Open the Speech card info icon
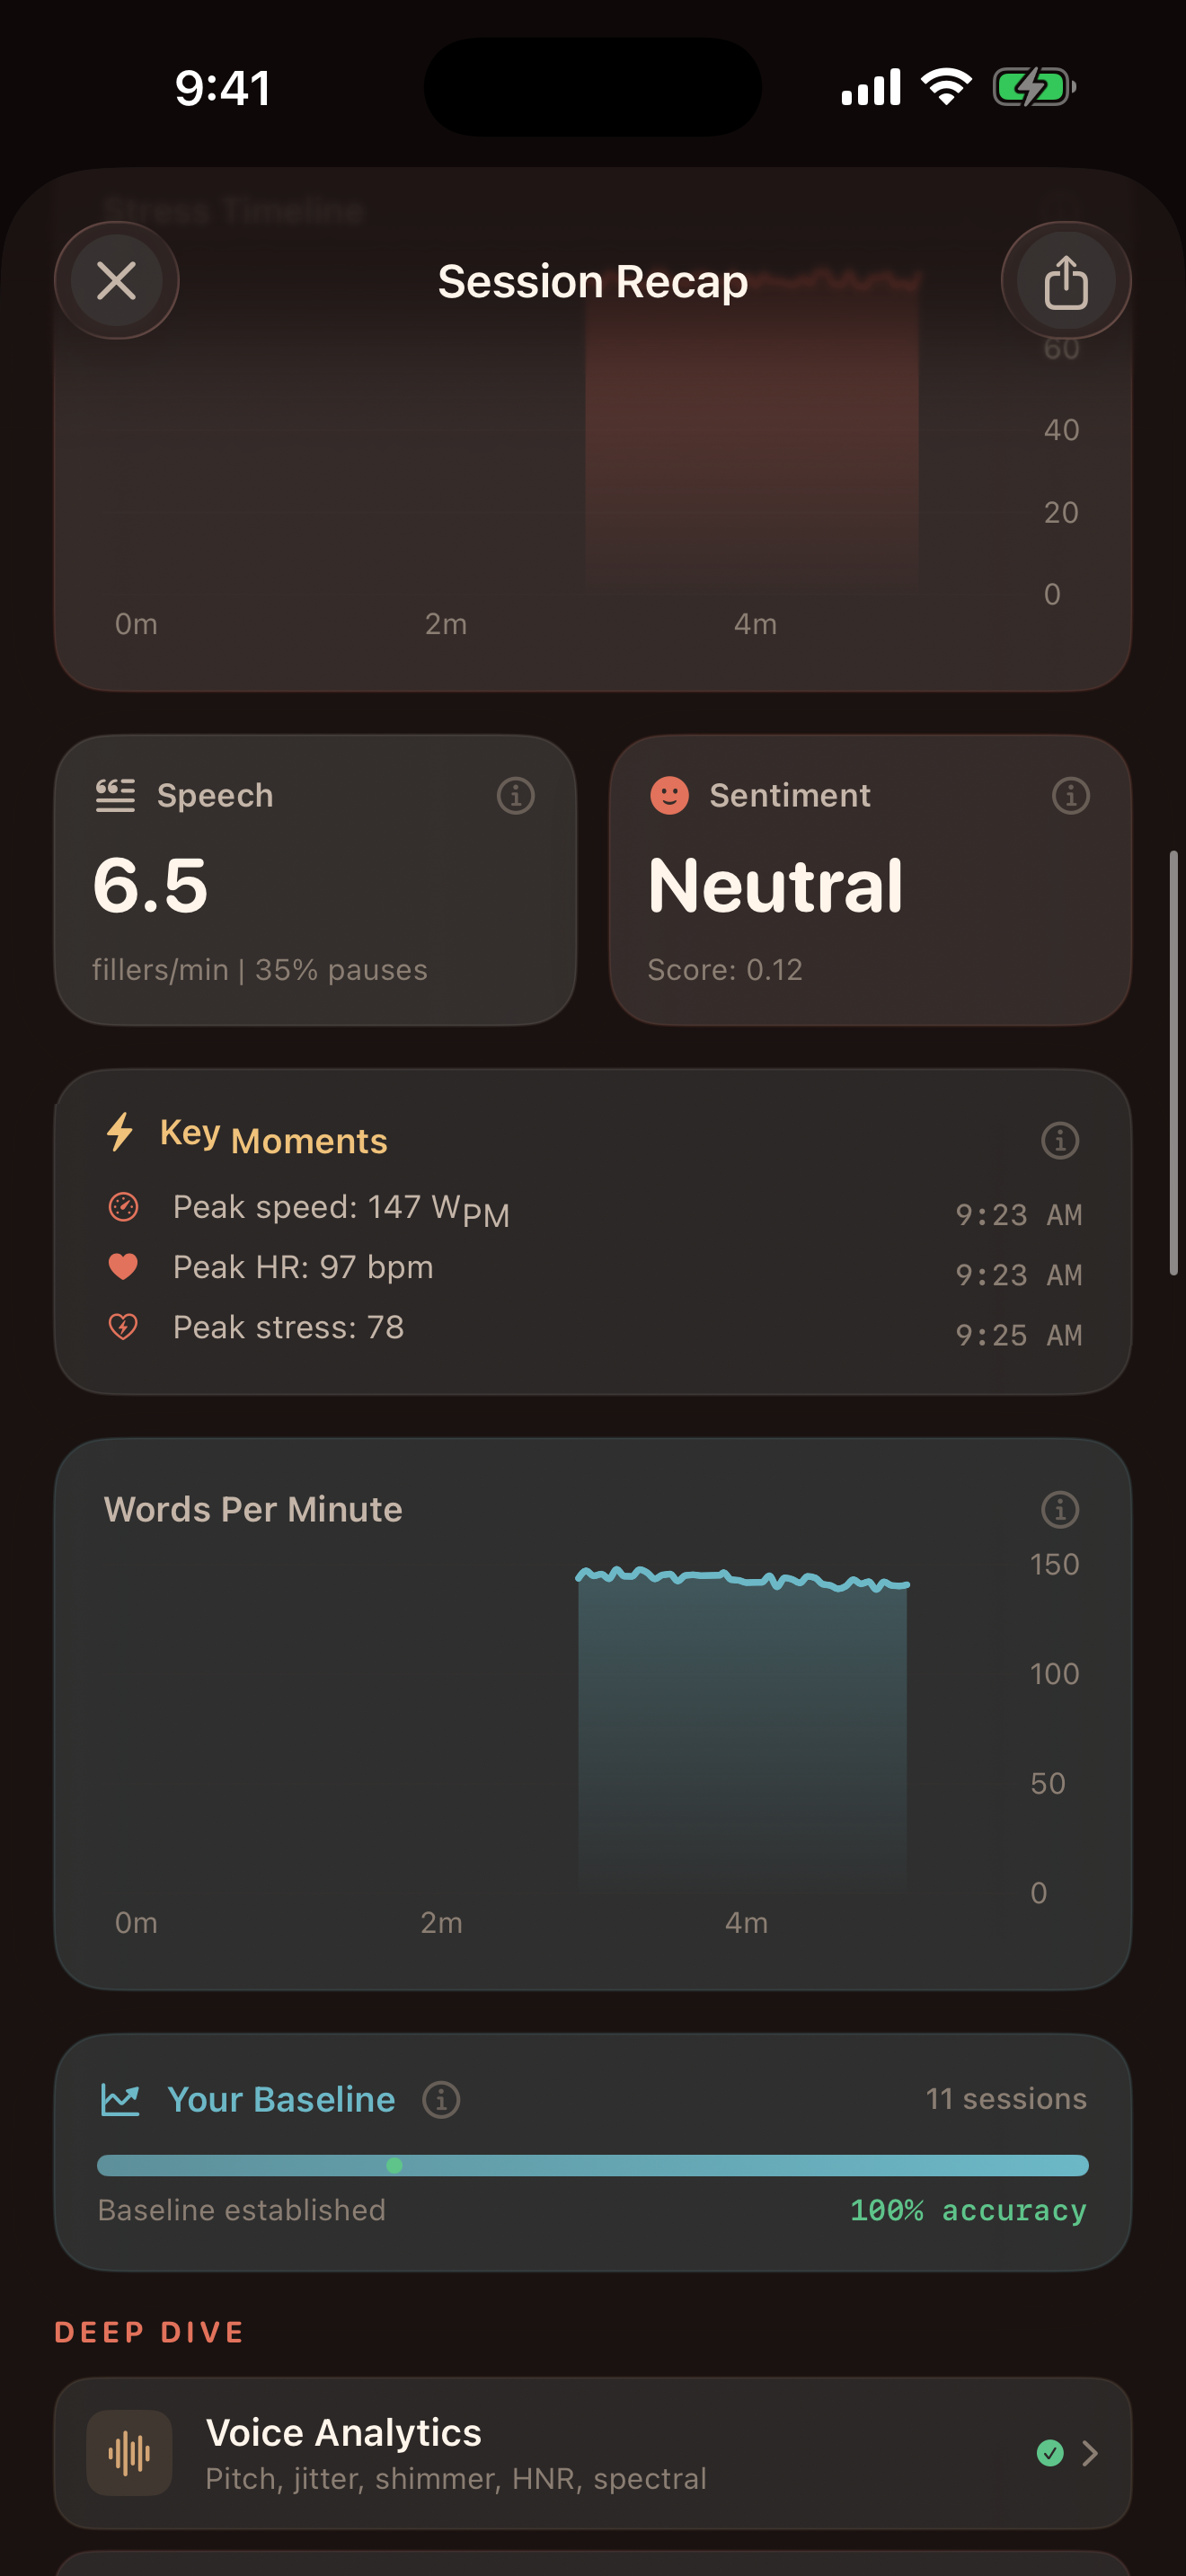 click(x=515, y=796)
